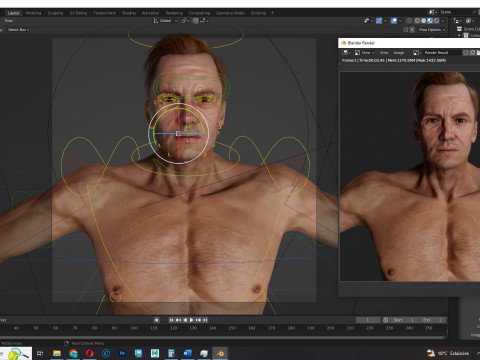This screenshot has height=360, width=480.
Task: Open the Rendering workspace tab
Action: [x=174, y=13]
